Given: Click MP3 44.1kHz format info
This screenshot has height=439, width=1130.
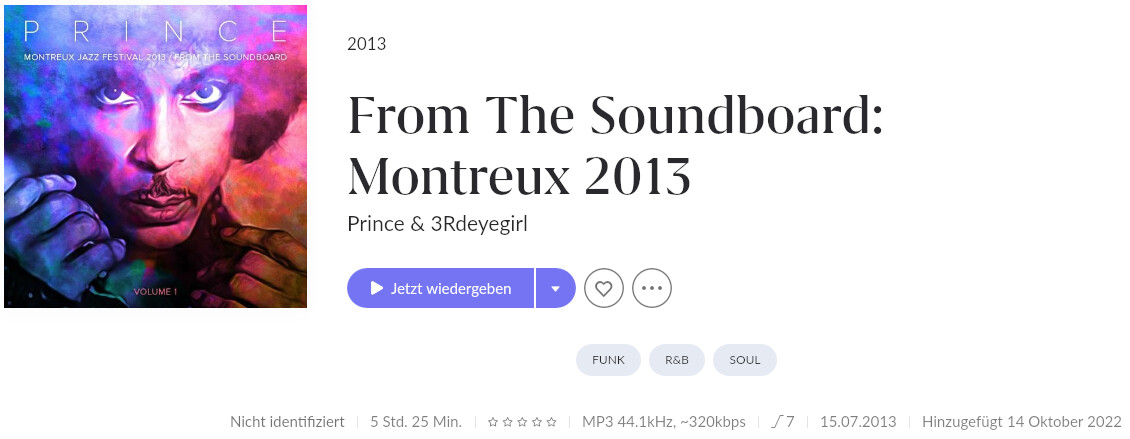Looking at the screenshot, I should click(x=664, y=422).
